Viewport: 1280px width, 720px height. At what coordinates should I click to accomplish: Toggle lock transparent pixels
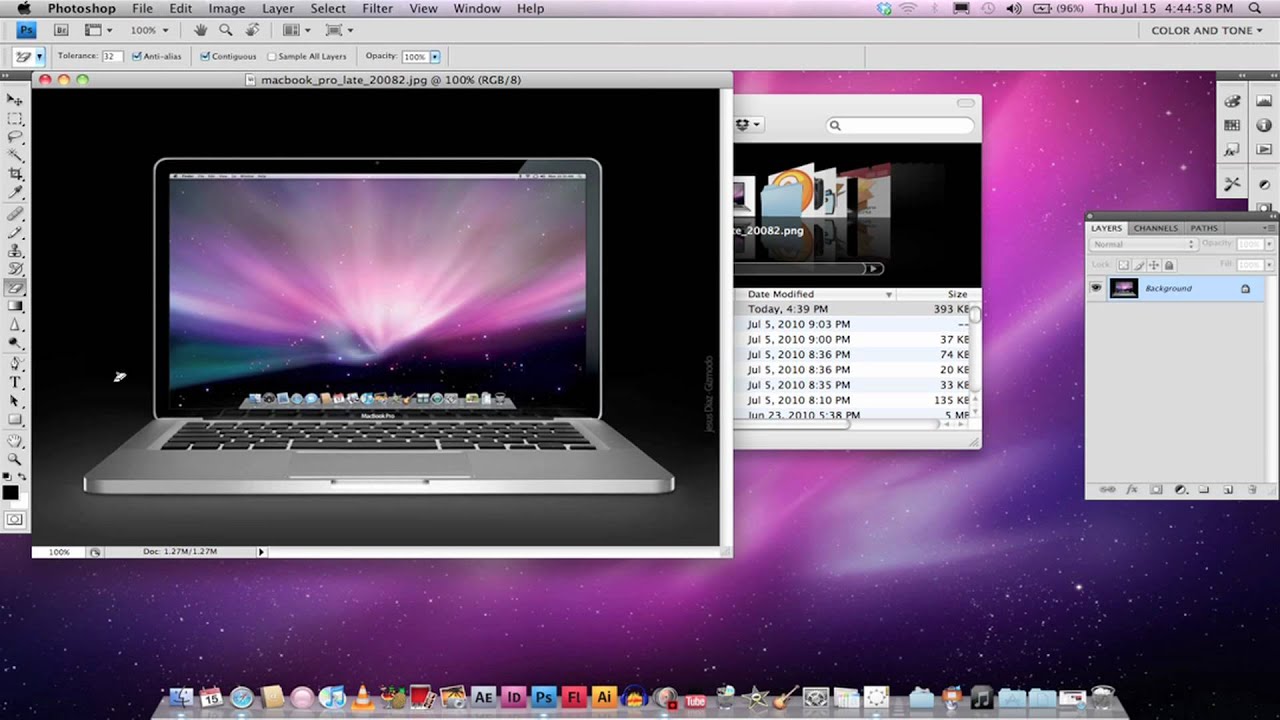click(1123, 265)
